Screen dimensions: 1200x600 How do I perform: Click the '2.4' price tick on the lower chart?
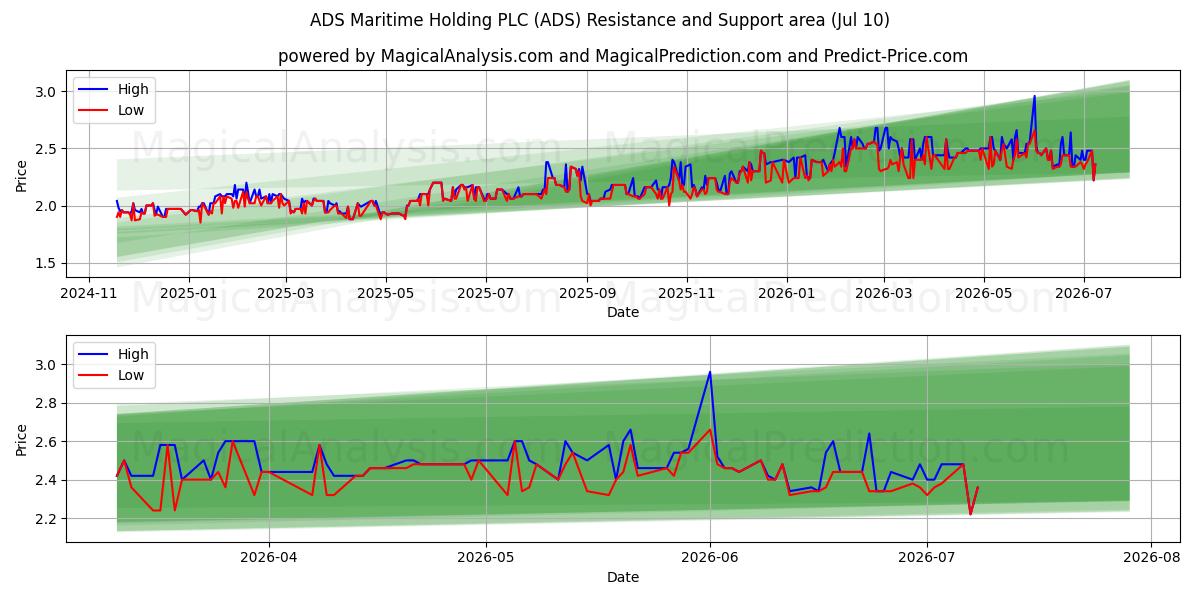pyautogui.click(x=48, y=480)
